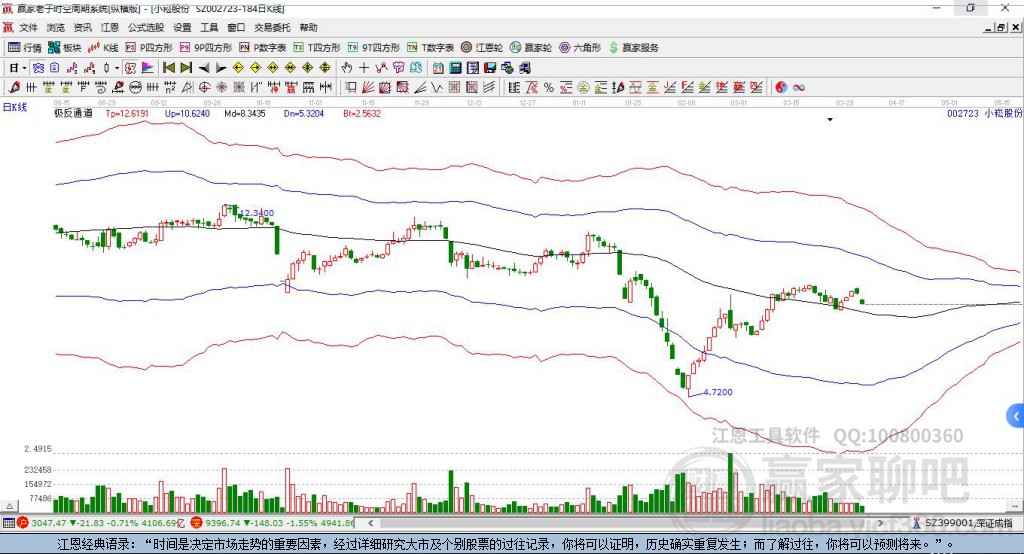Click the n² grid tool icon
Viewport: 1024px width, 554px height.
(170, 87)
